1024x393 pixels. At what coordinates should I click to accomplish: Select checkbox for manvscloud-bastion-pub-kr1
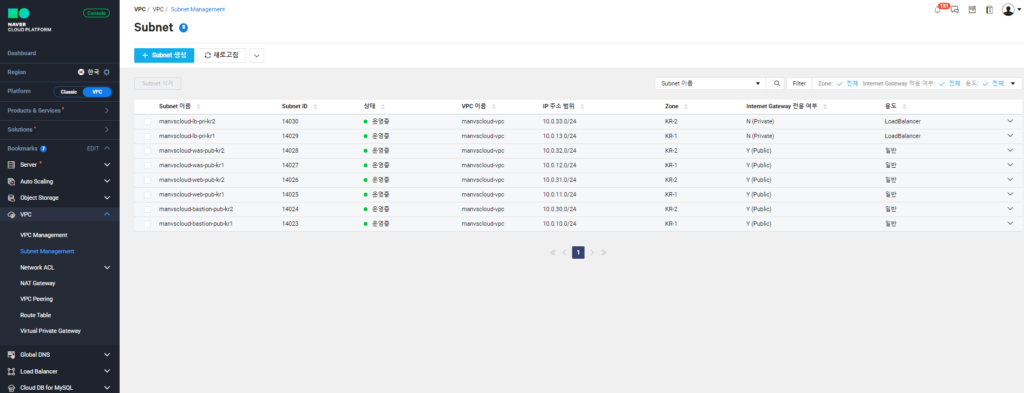coord(148,224)
